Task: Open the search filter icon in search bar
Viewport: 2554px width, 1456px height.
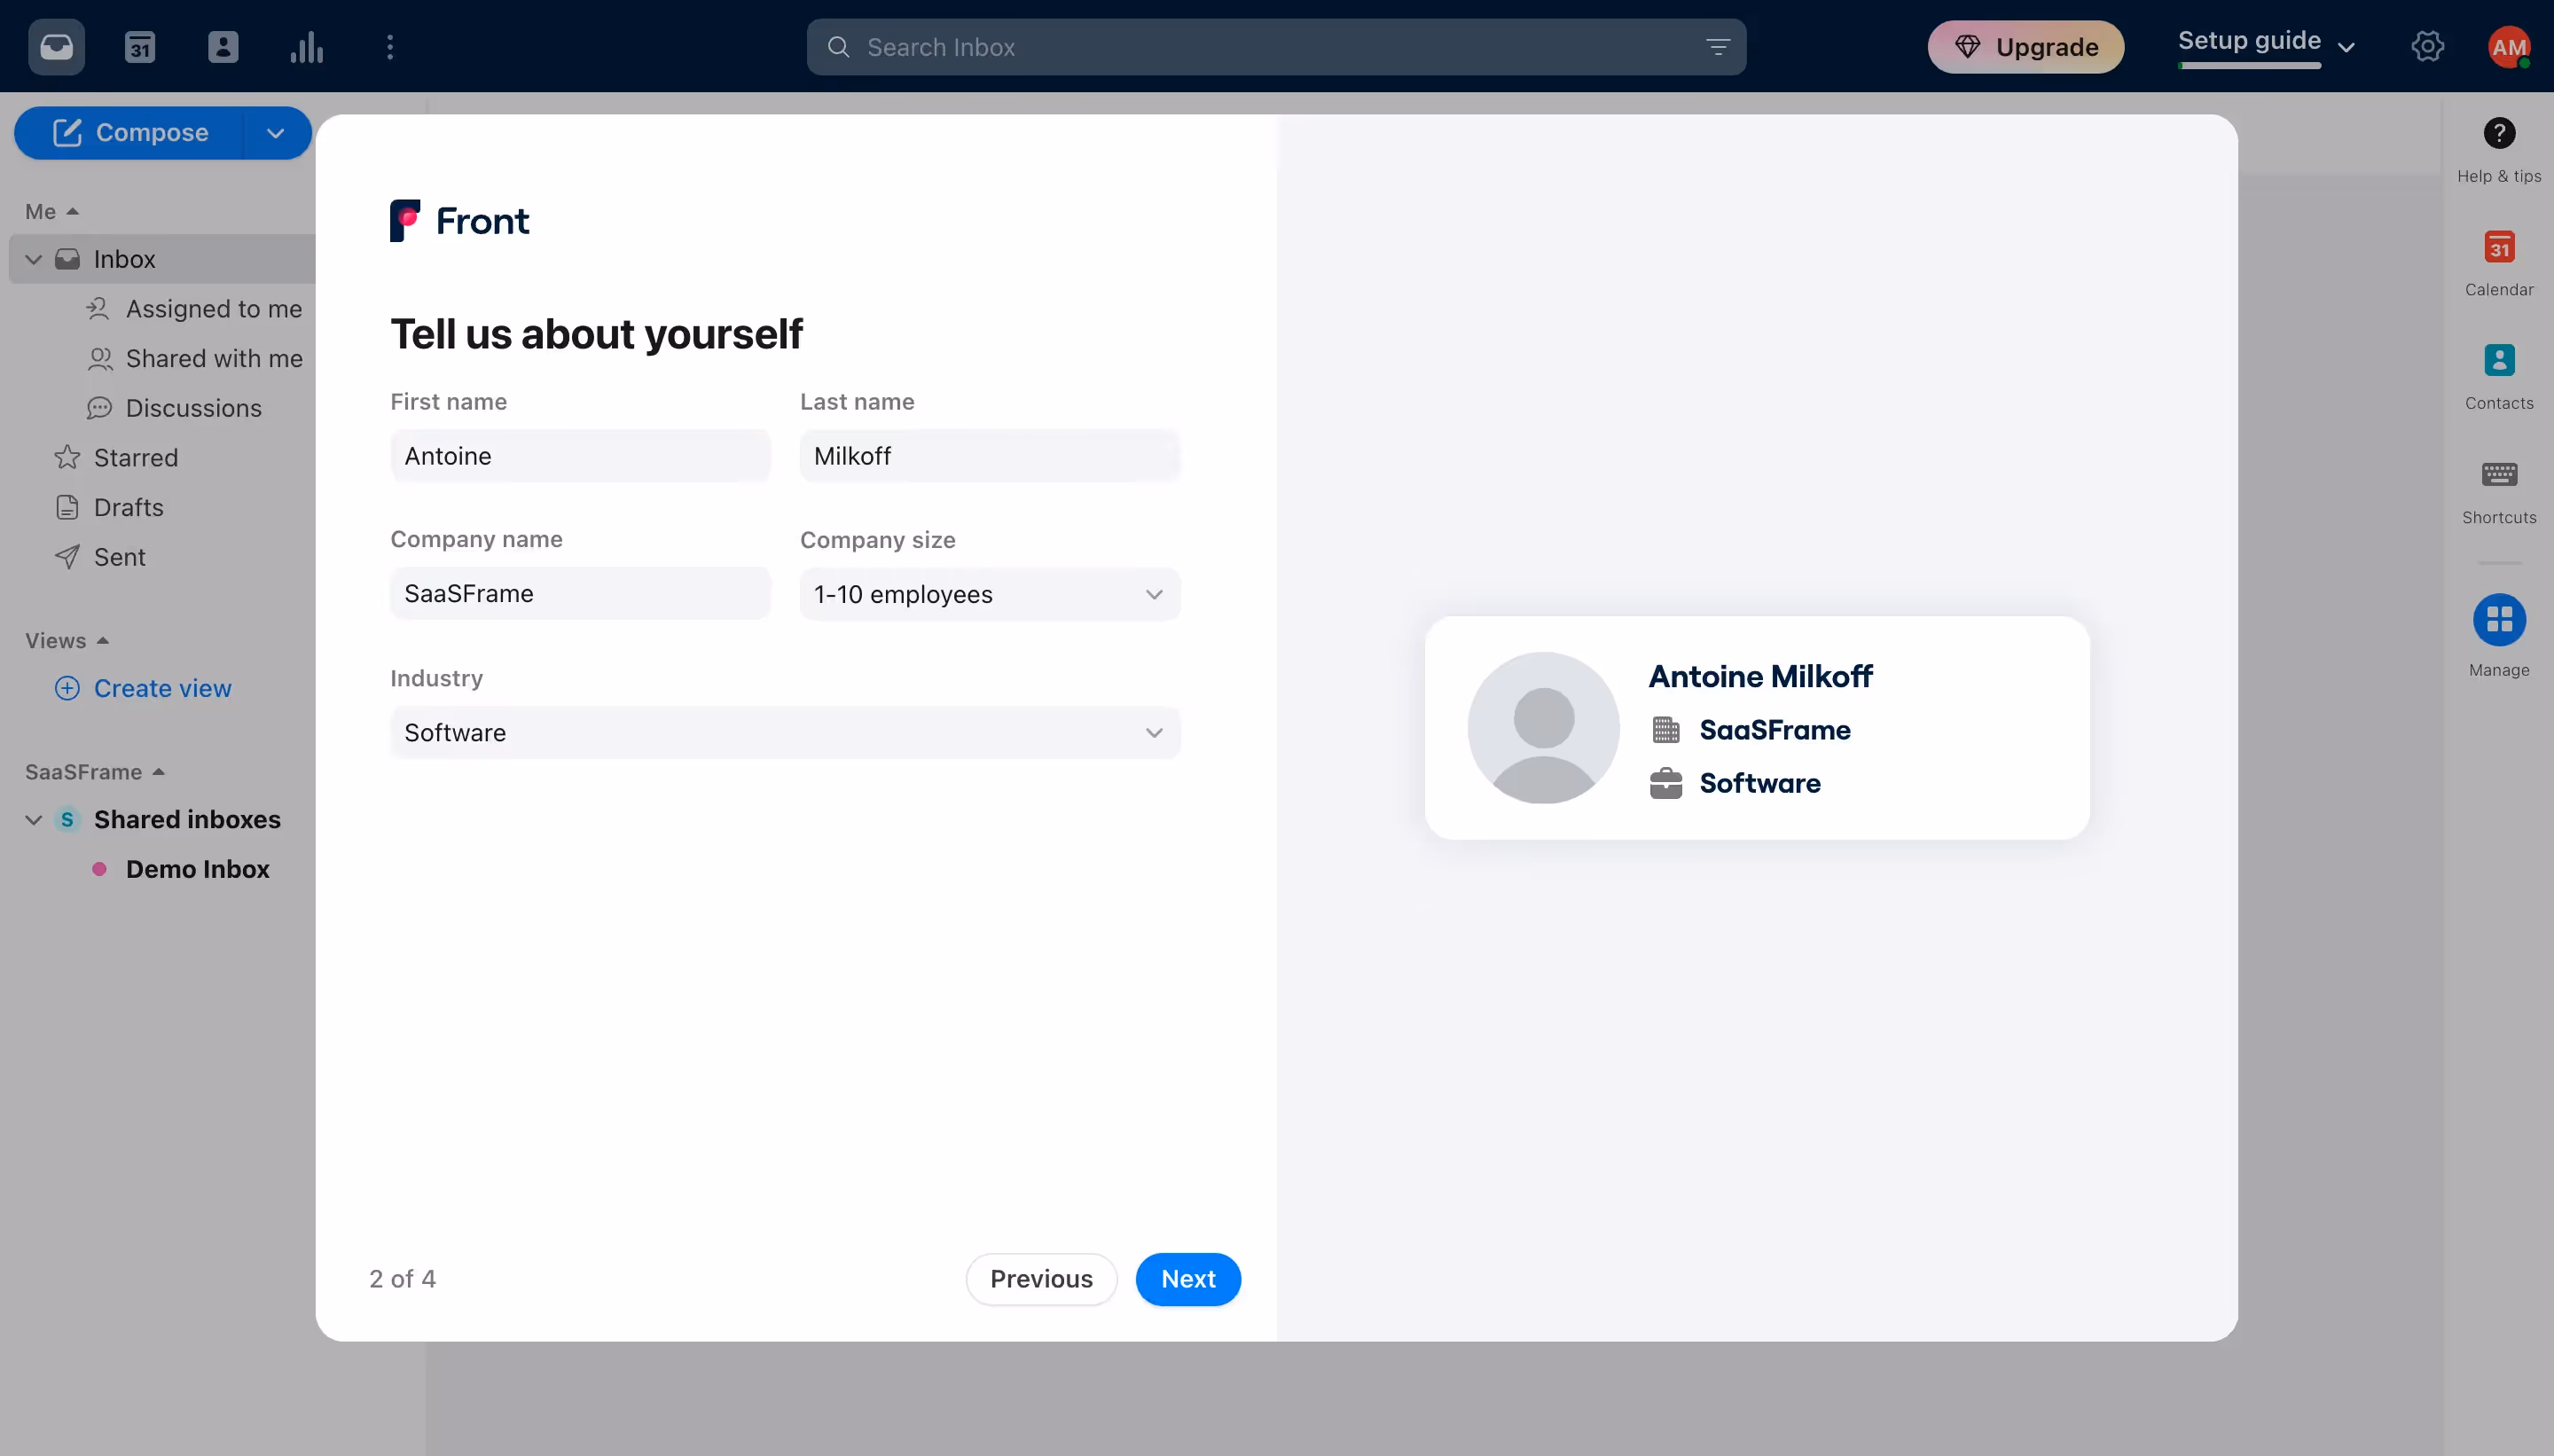Action: pos(1718,47)
